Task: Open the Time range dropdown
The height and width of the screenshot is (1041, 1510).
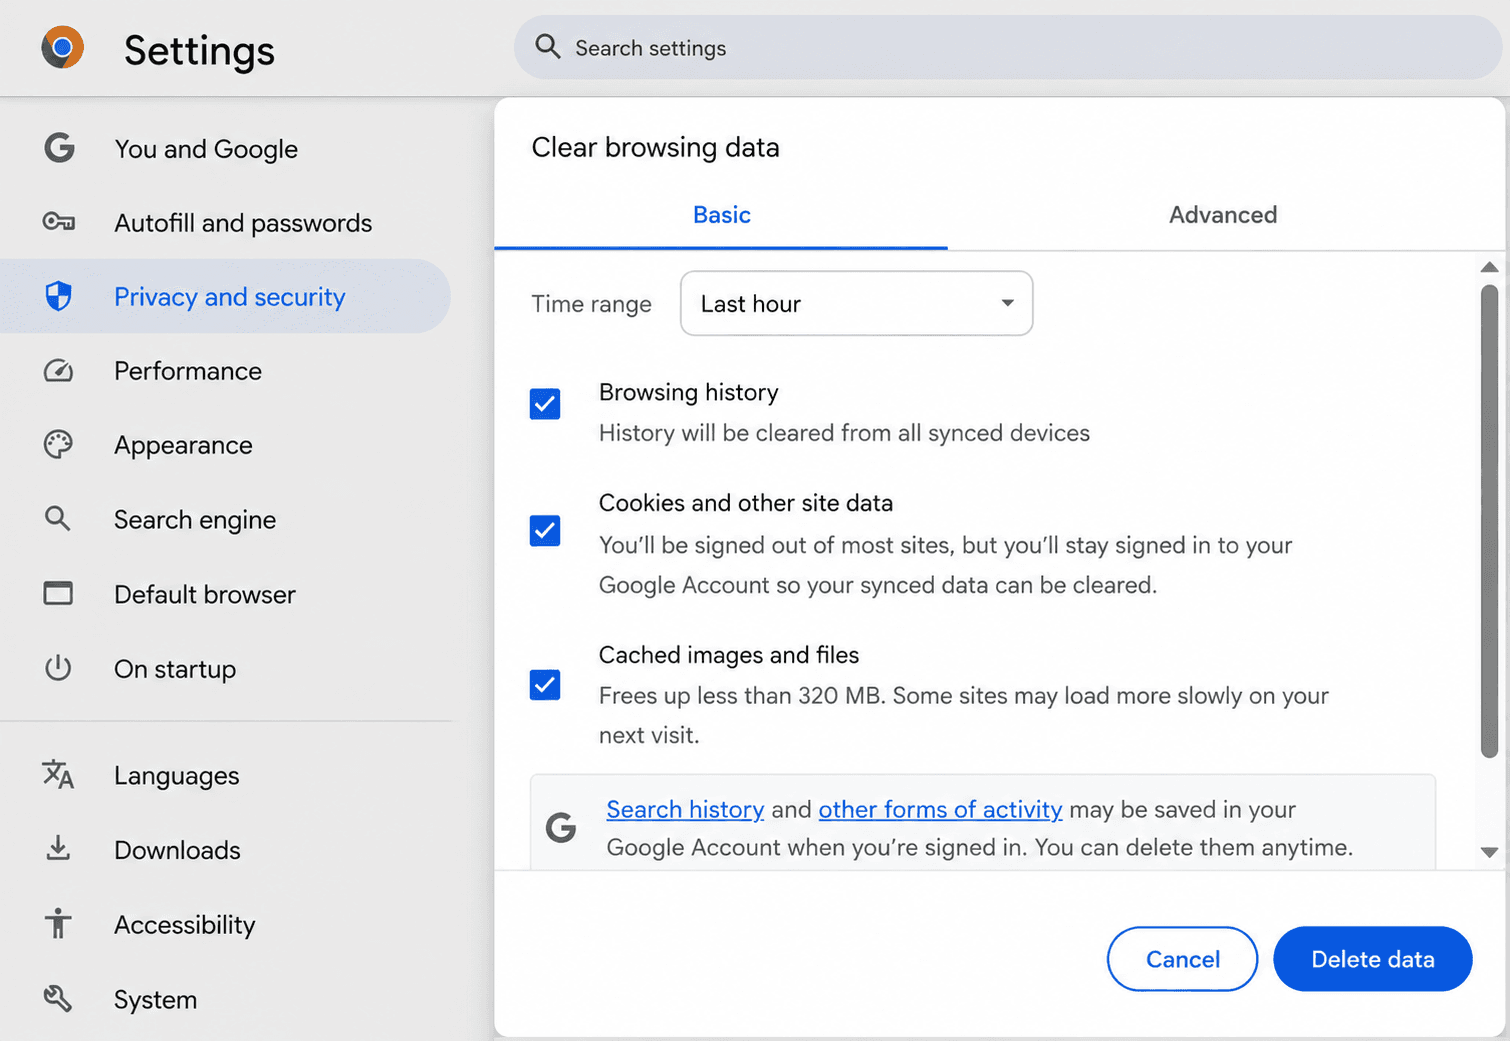Action: click(x=856, y=303)
